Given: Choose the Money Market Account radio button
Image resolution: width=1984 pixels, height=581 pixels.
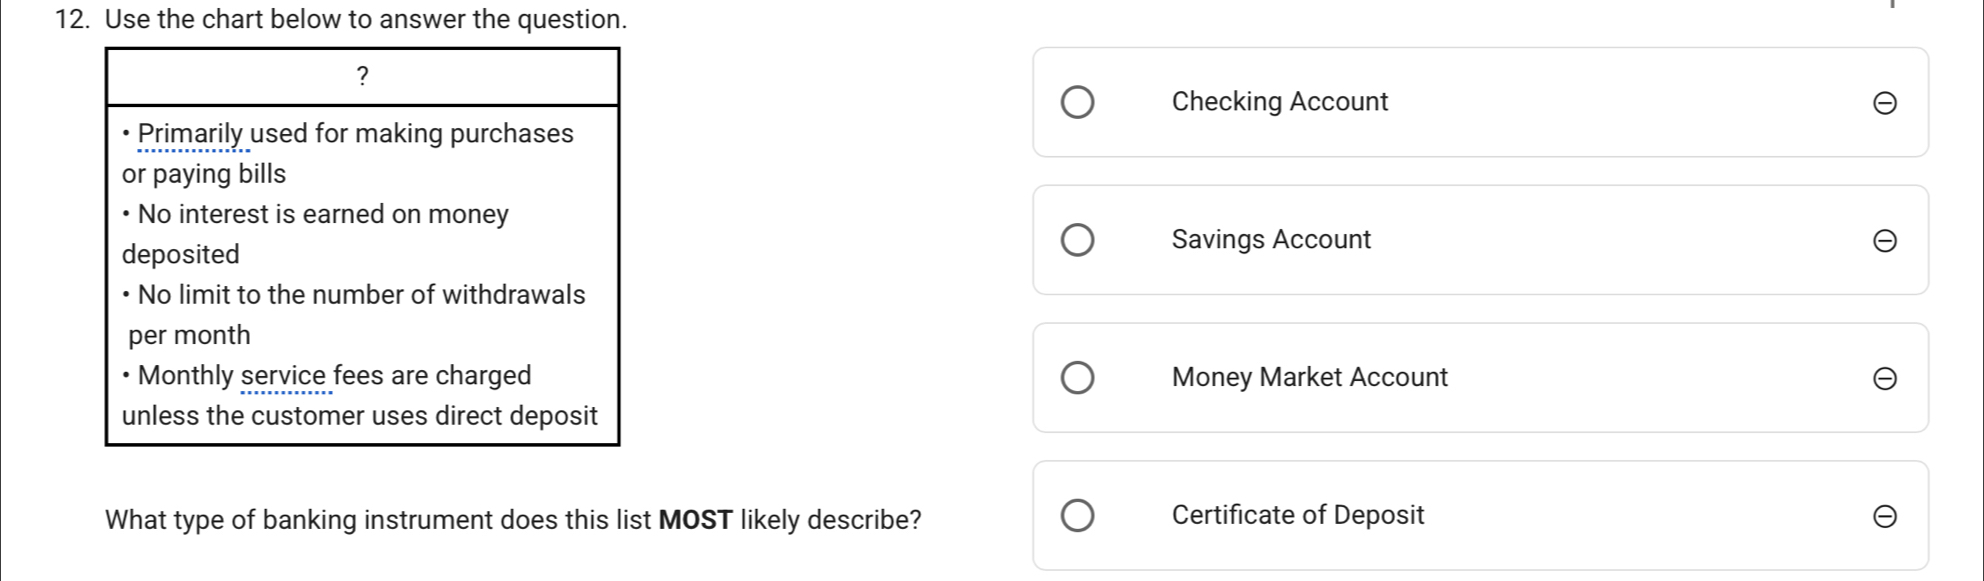Looking at the screenshot, I should (x=1077, y=378).
